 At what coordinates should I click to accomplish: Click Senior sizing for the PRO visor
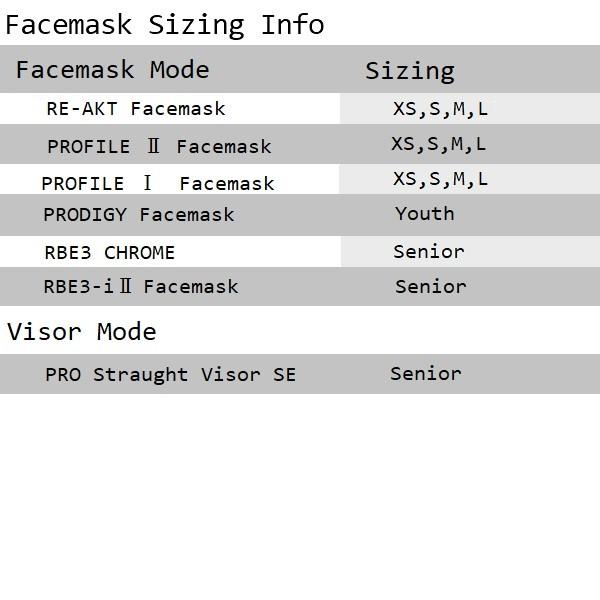426,374
